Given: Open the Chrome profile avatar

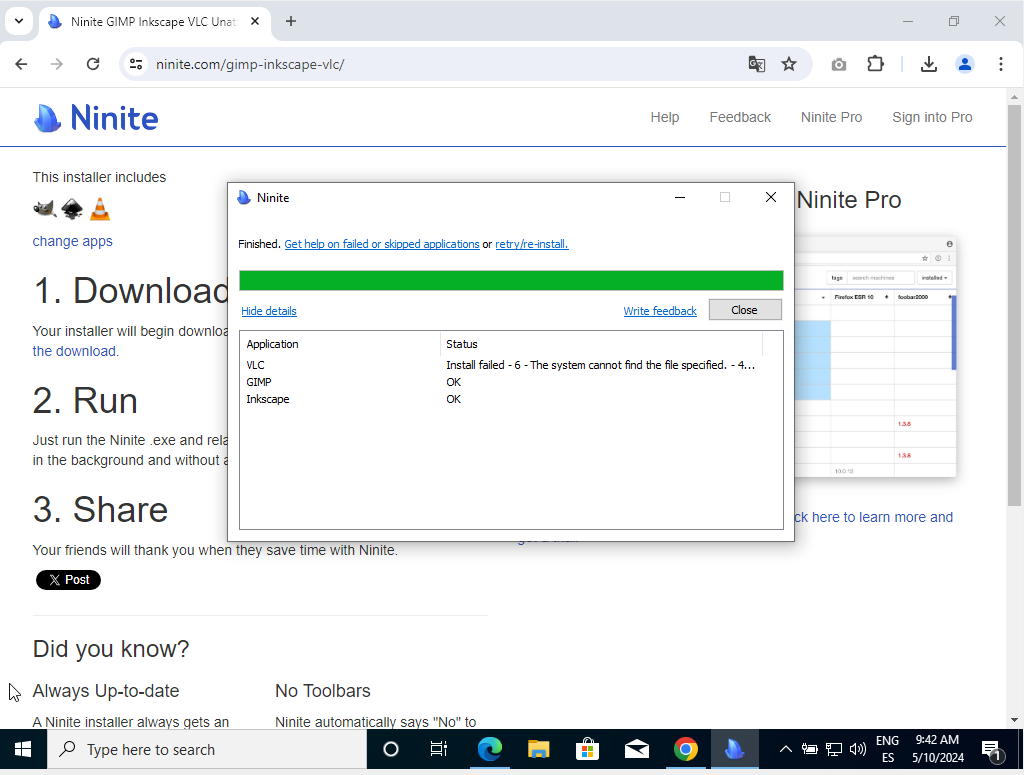Looking at the screenshot, I should pyautogui.click(x=965, y=64).
